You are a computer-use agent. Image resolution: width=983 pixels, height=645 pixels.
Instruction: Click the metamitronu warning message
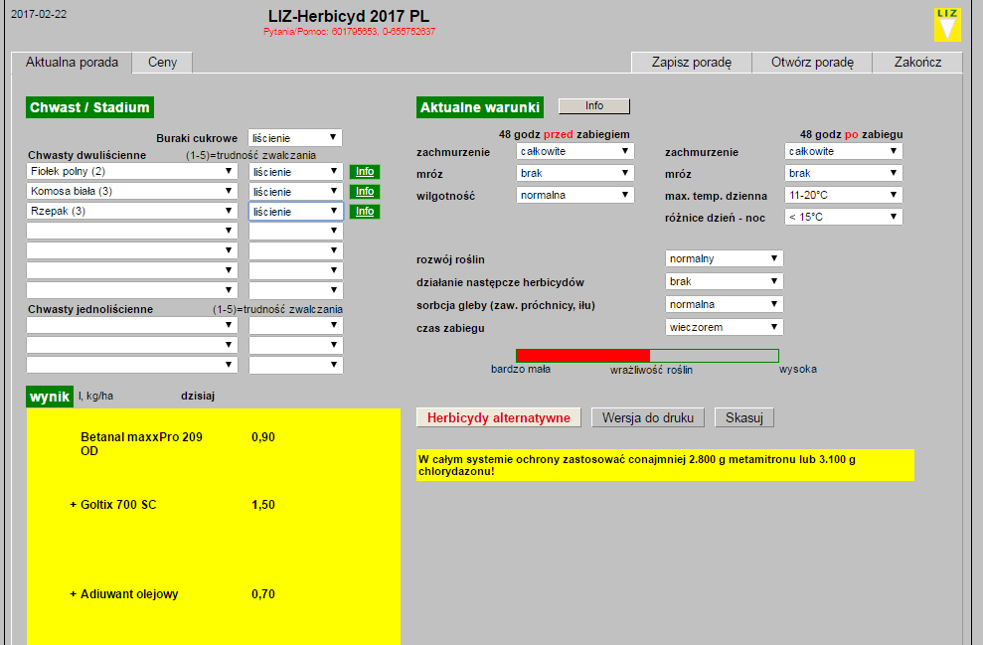point(665,465)
